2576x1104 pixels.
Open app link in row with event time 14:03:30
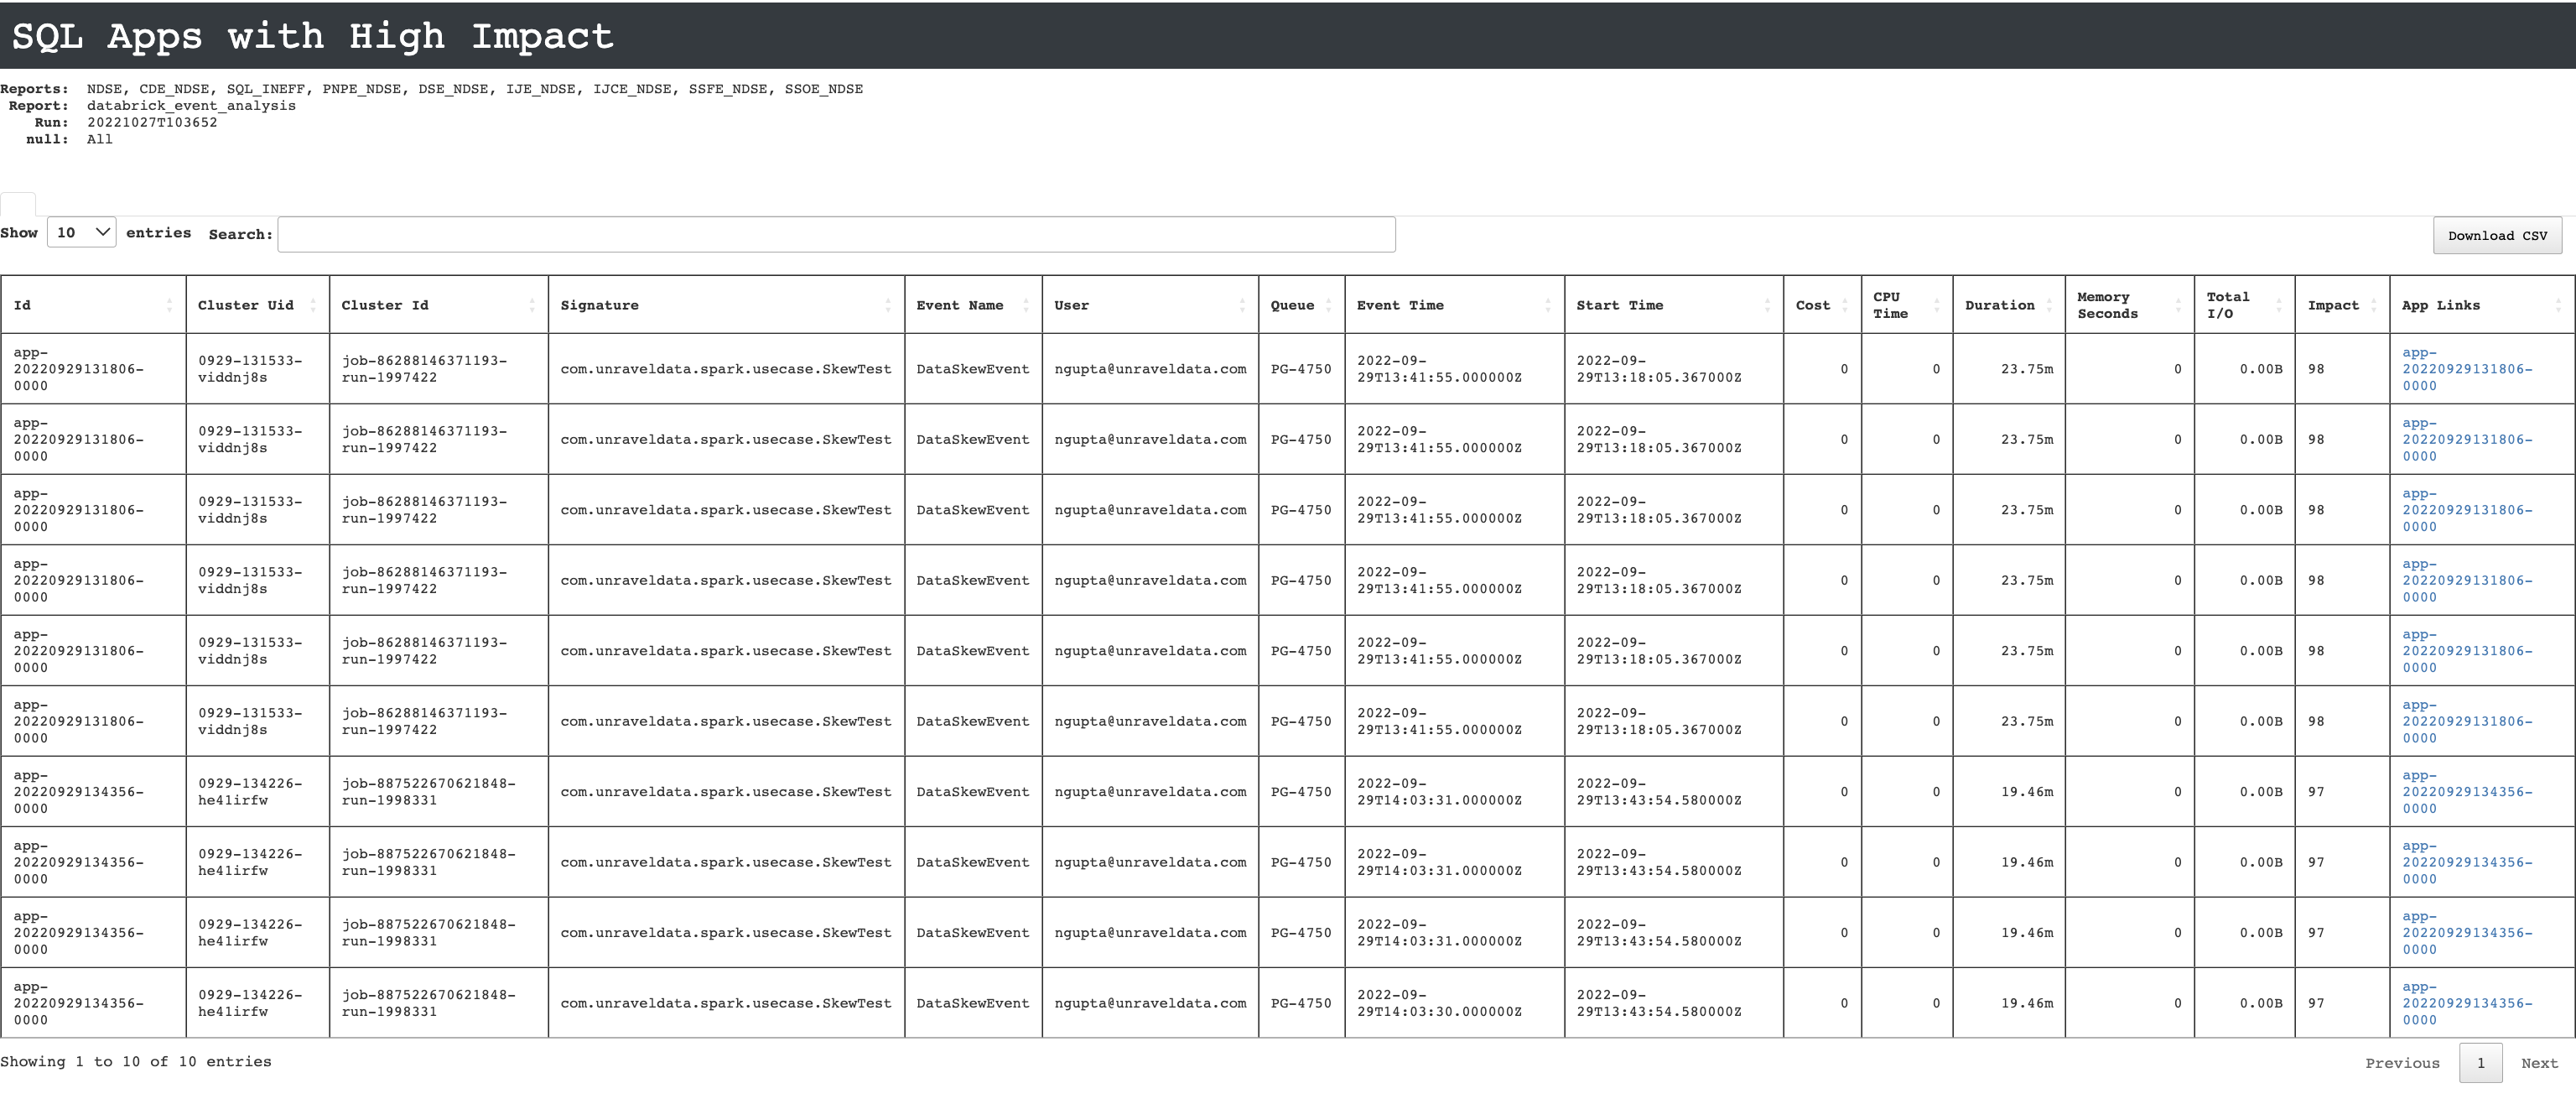(2467, 1003)
